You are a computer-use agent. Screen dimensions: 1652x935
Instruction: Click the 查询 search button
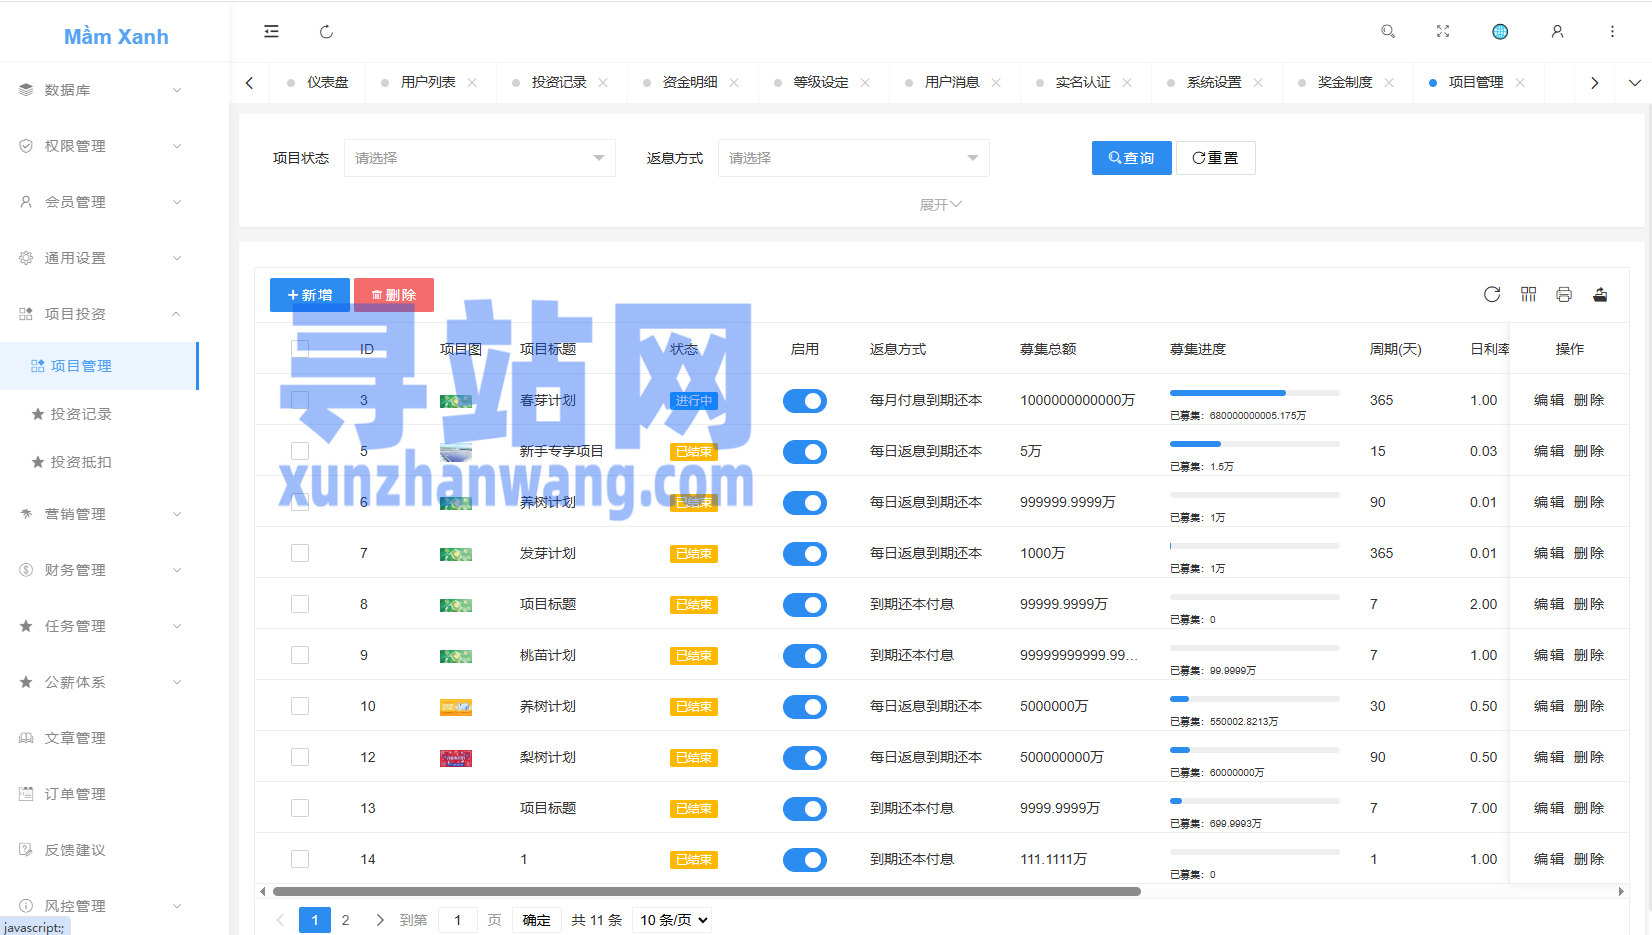(x=1132, y=158)
